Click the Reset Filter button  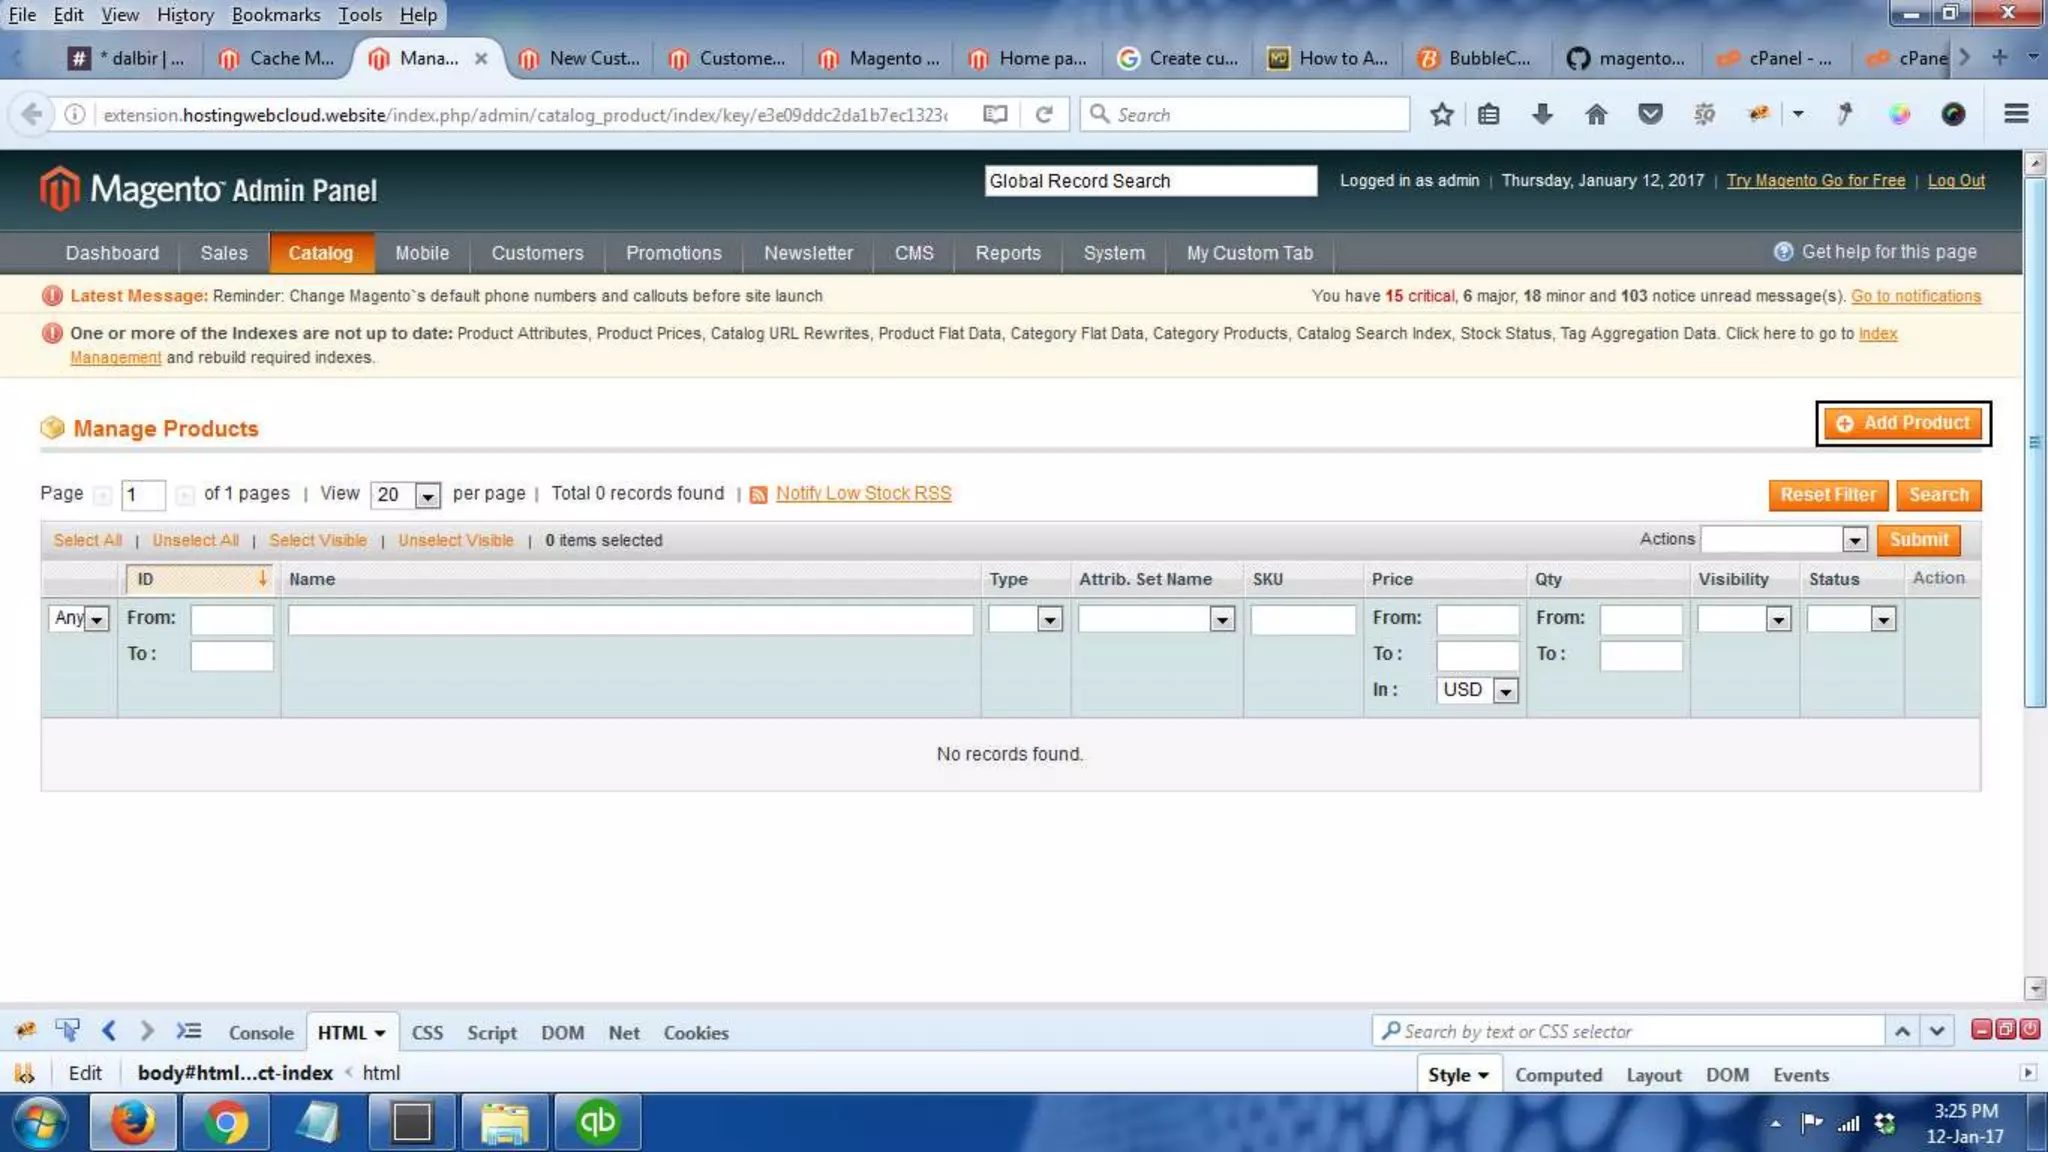[x=1827, y=495]
